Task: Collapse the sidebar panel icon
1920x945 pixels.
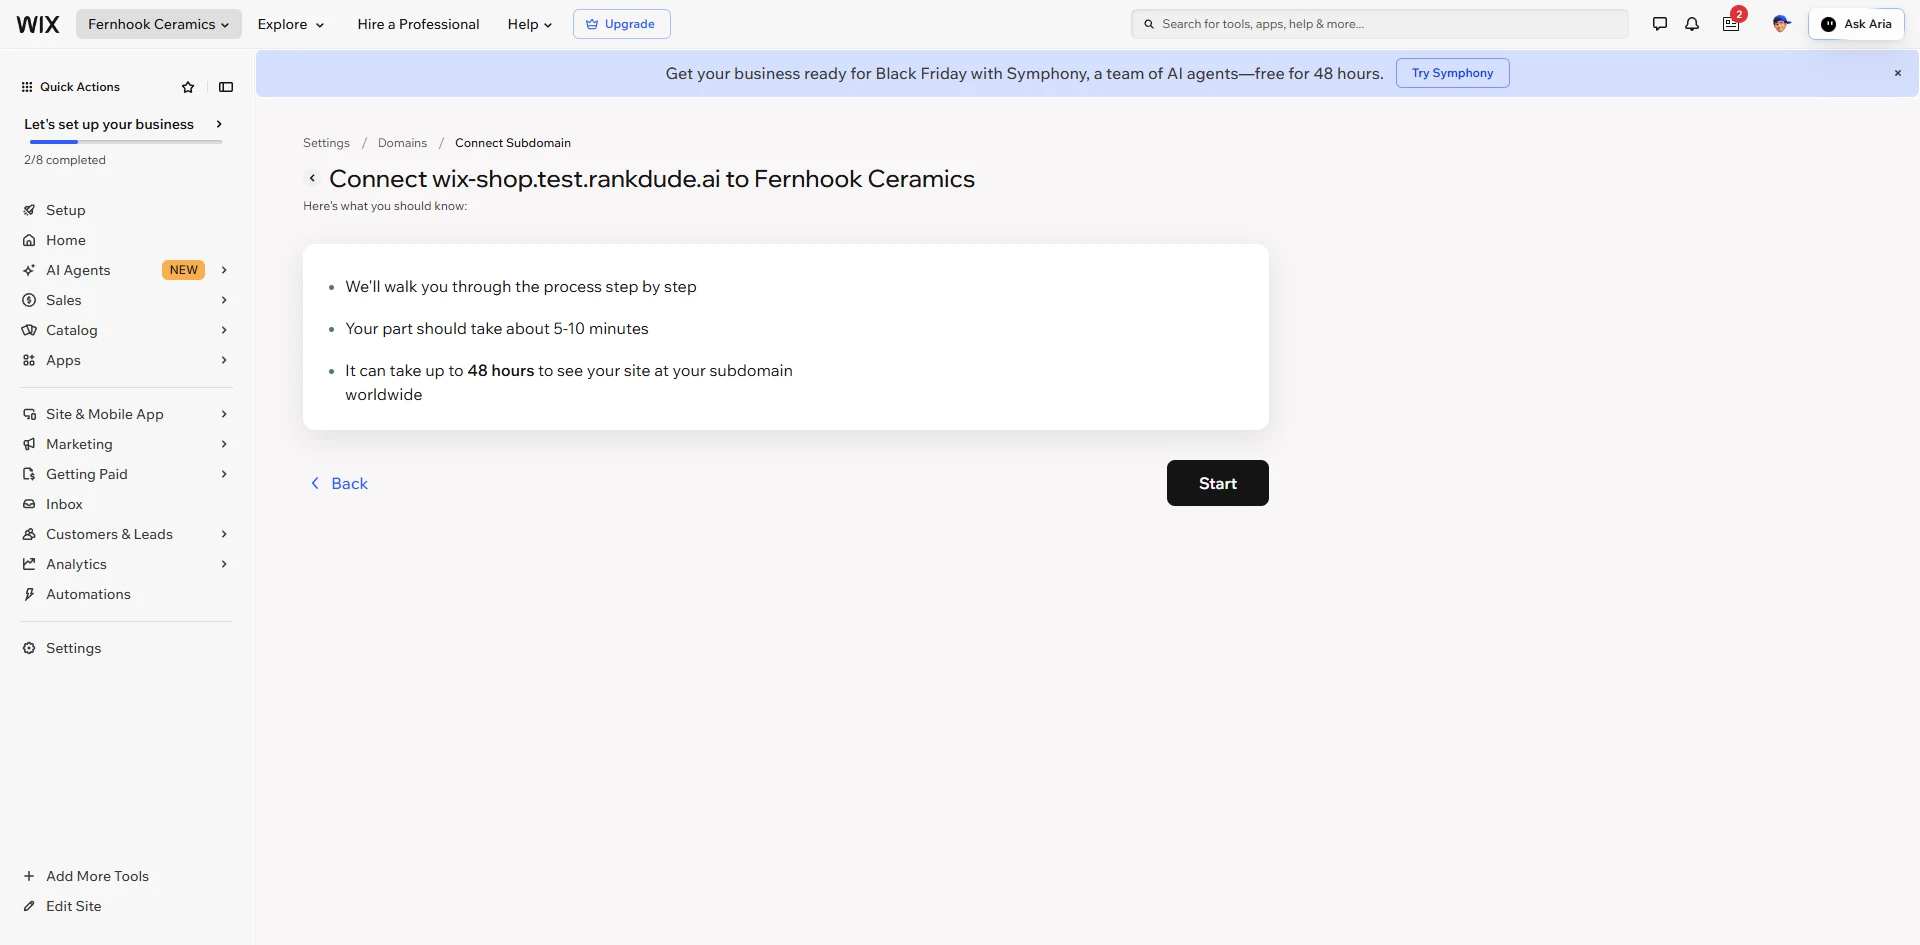Action: 226,87
